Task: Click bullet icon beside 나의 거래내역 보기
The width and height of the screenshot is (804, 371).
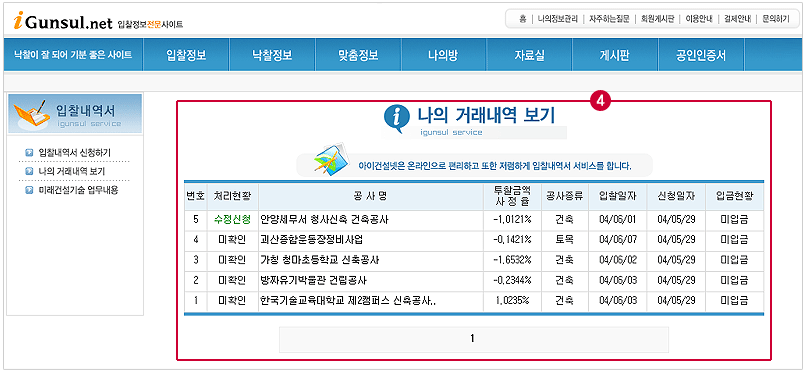Action: coord(29,171)
